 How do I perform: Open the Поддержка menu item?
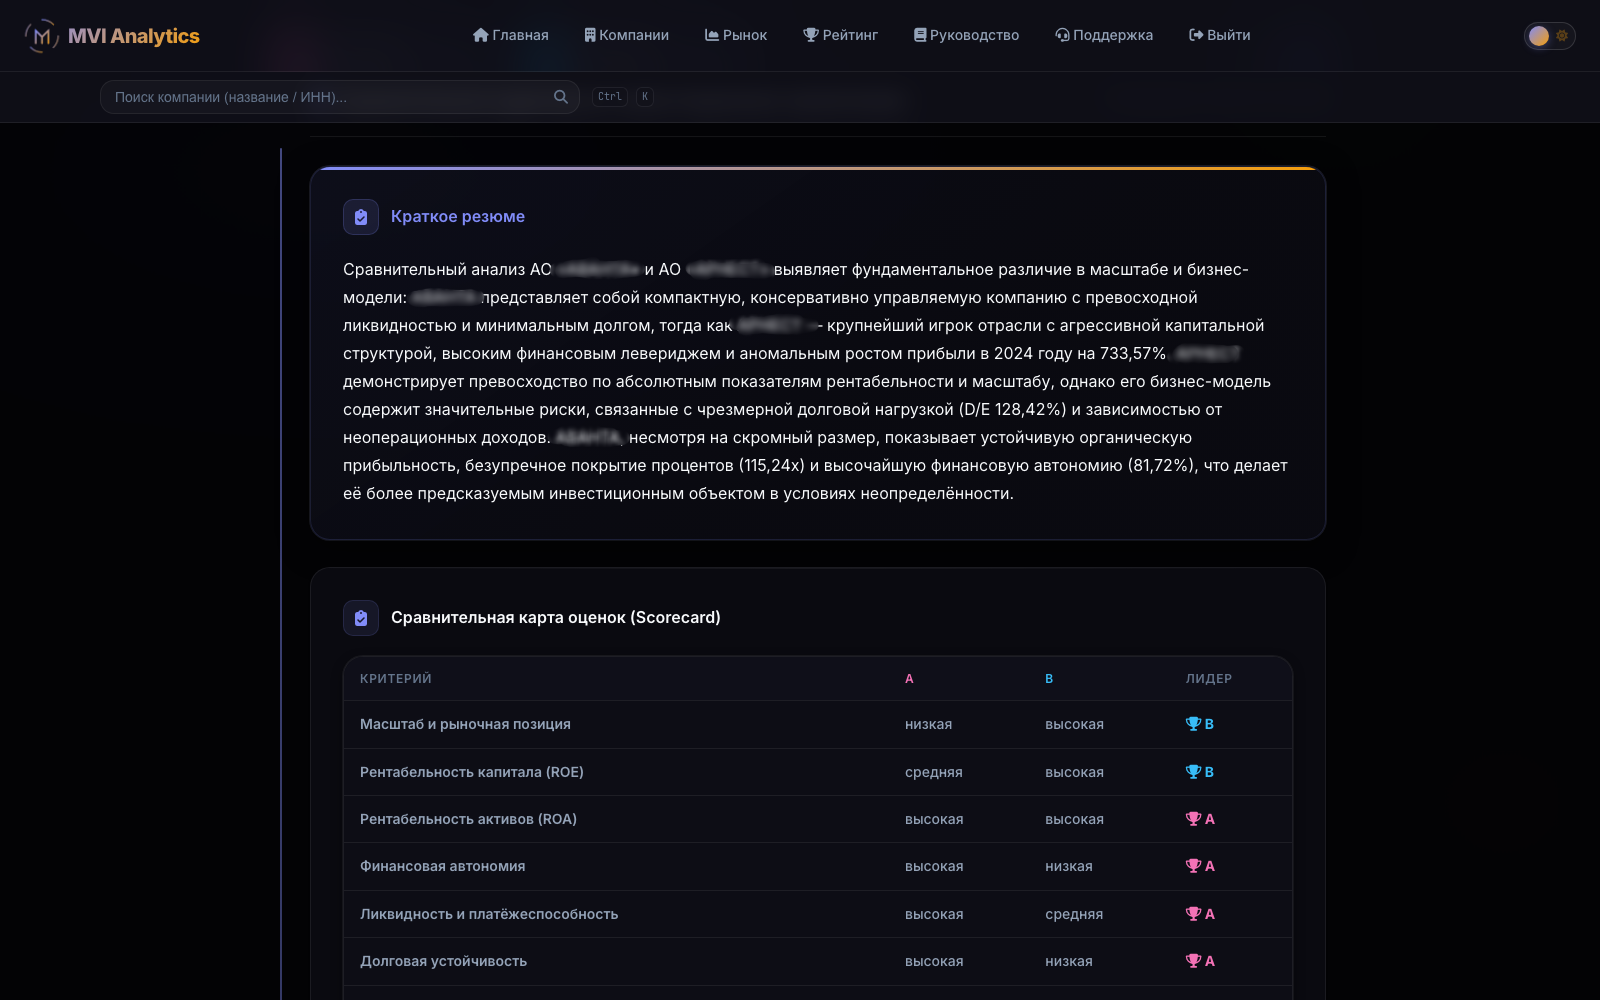[x=1104, y=35]
